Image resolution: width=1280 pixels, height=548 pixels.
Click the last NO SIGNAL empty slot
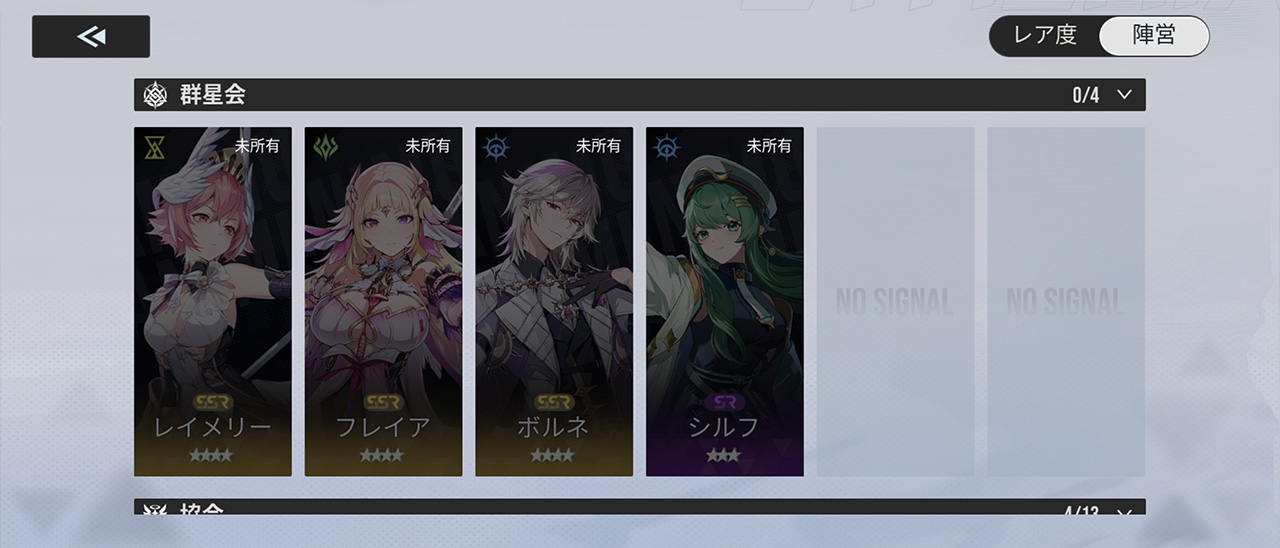pos(1066,301)
